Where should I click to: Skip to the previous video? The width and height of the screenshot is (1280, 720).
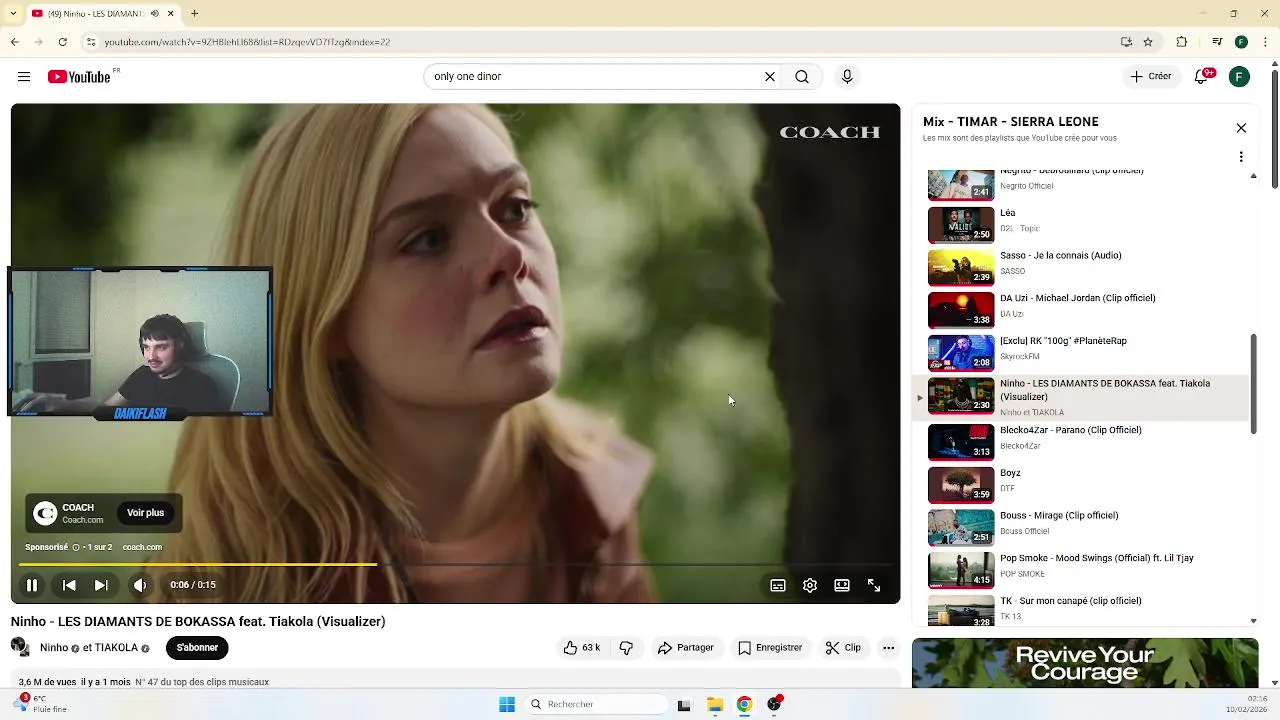point(69,585)
